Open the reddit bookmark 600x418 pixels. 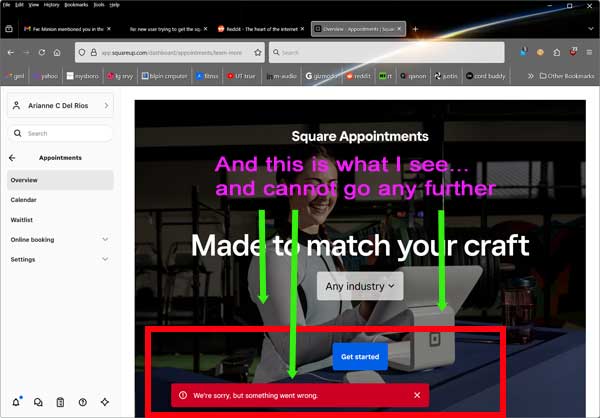358,76
